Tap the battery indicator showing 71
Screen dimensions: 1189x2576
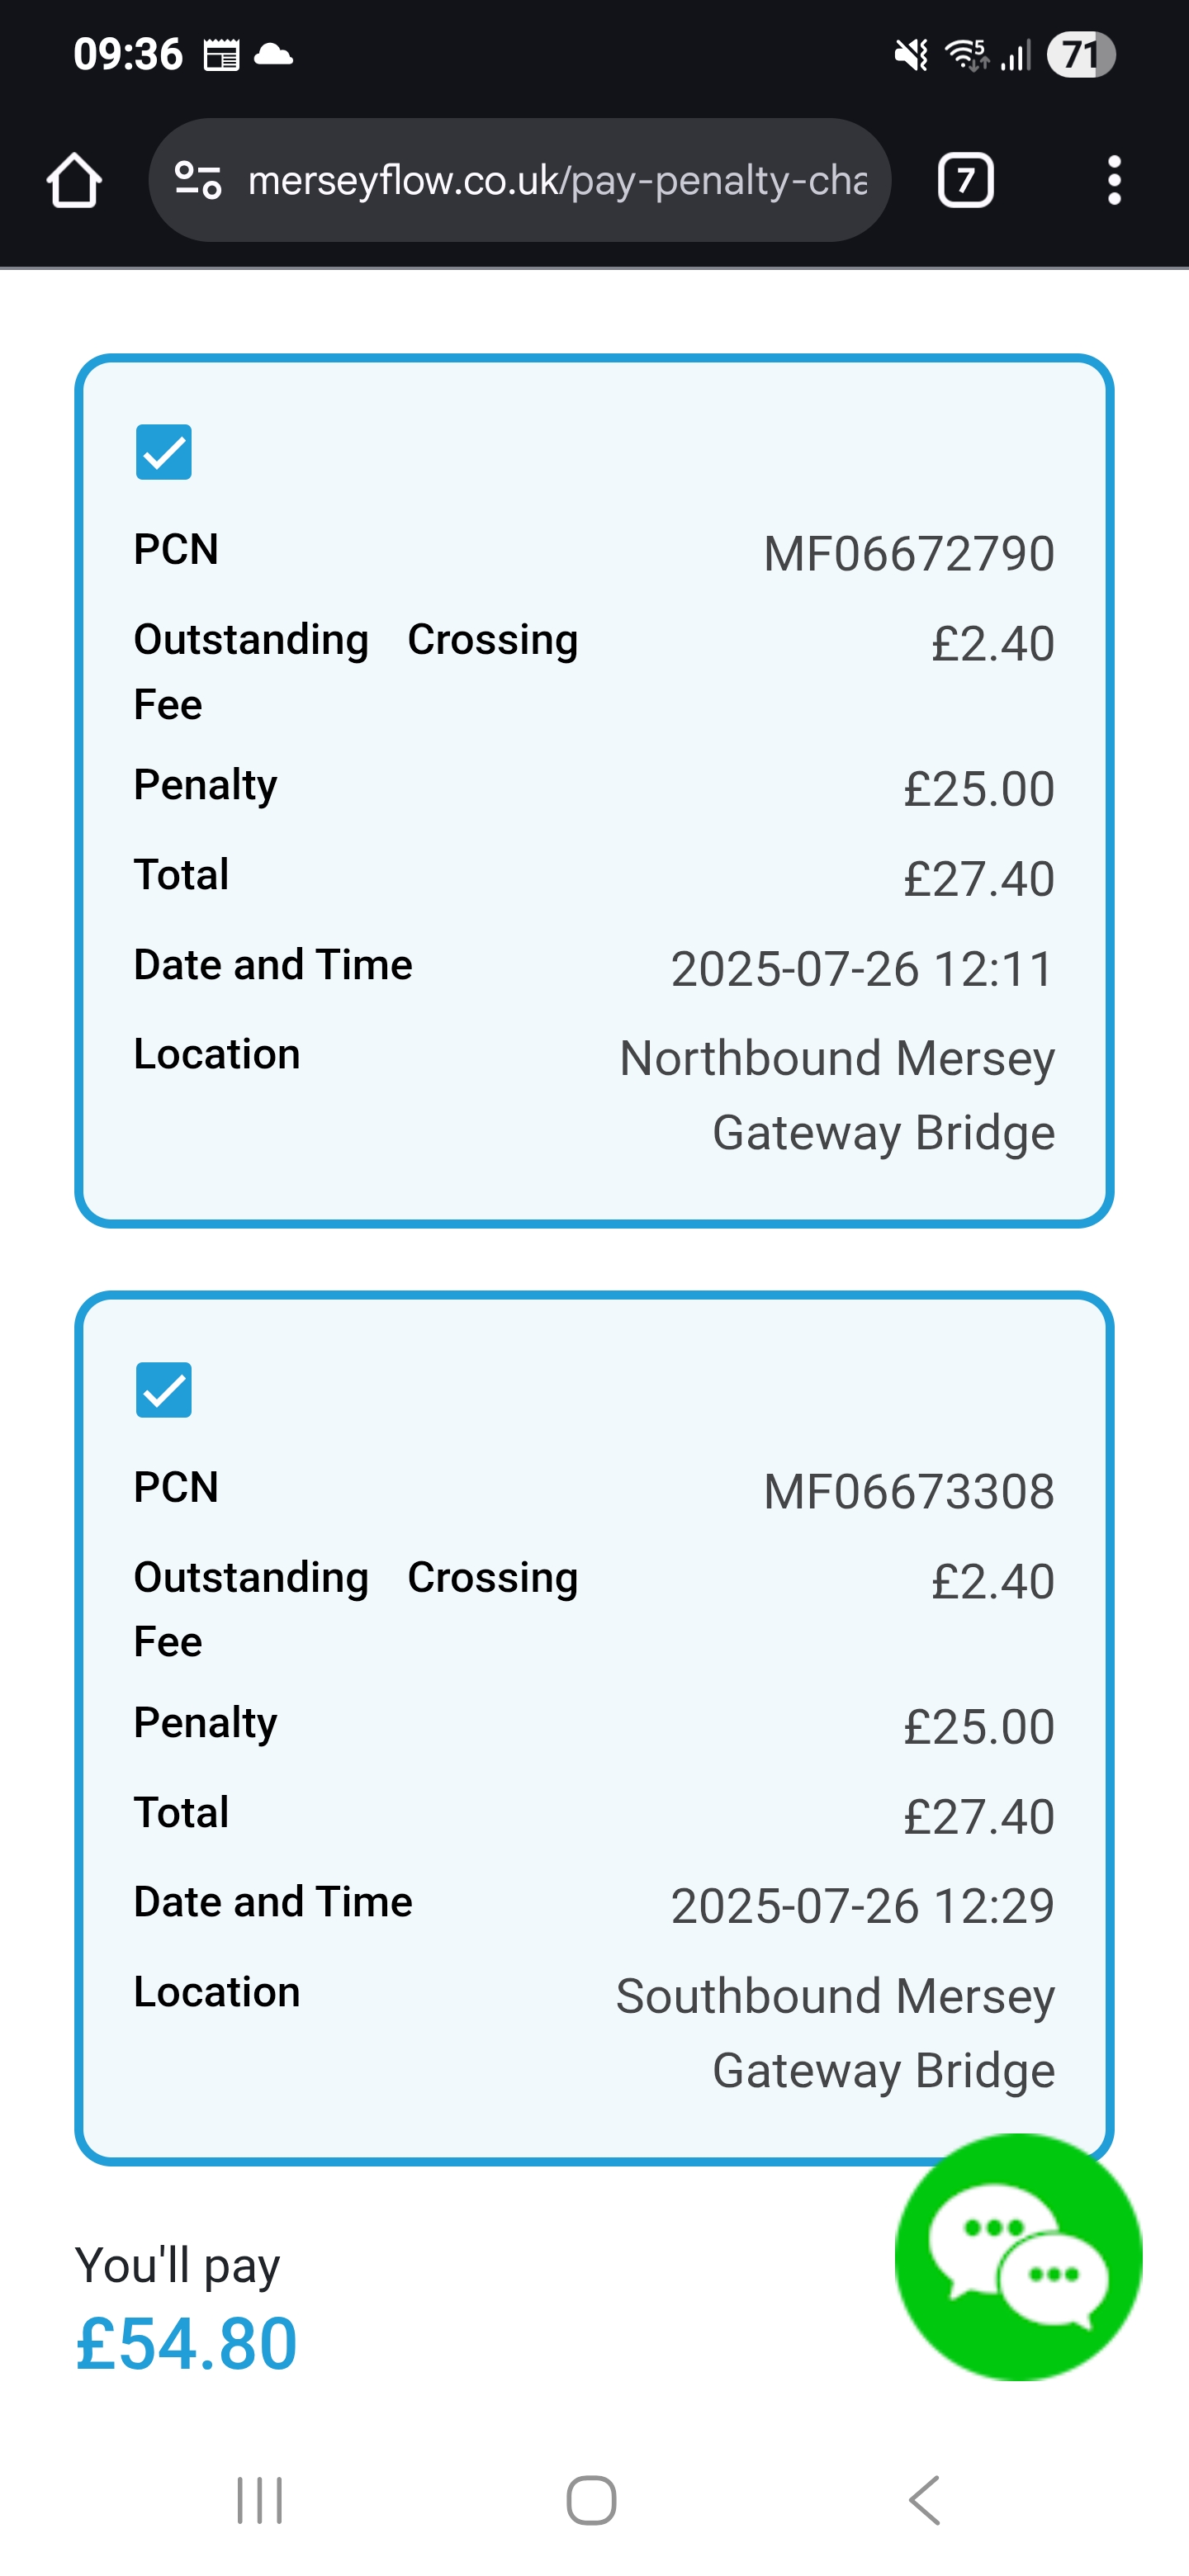point(1080,55)
